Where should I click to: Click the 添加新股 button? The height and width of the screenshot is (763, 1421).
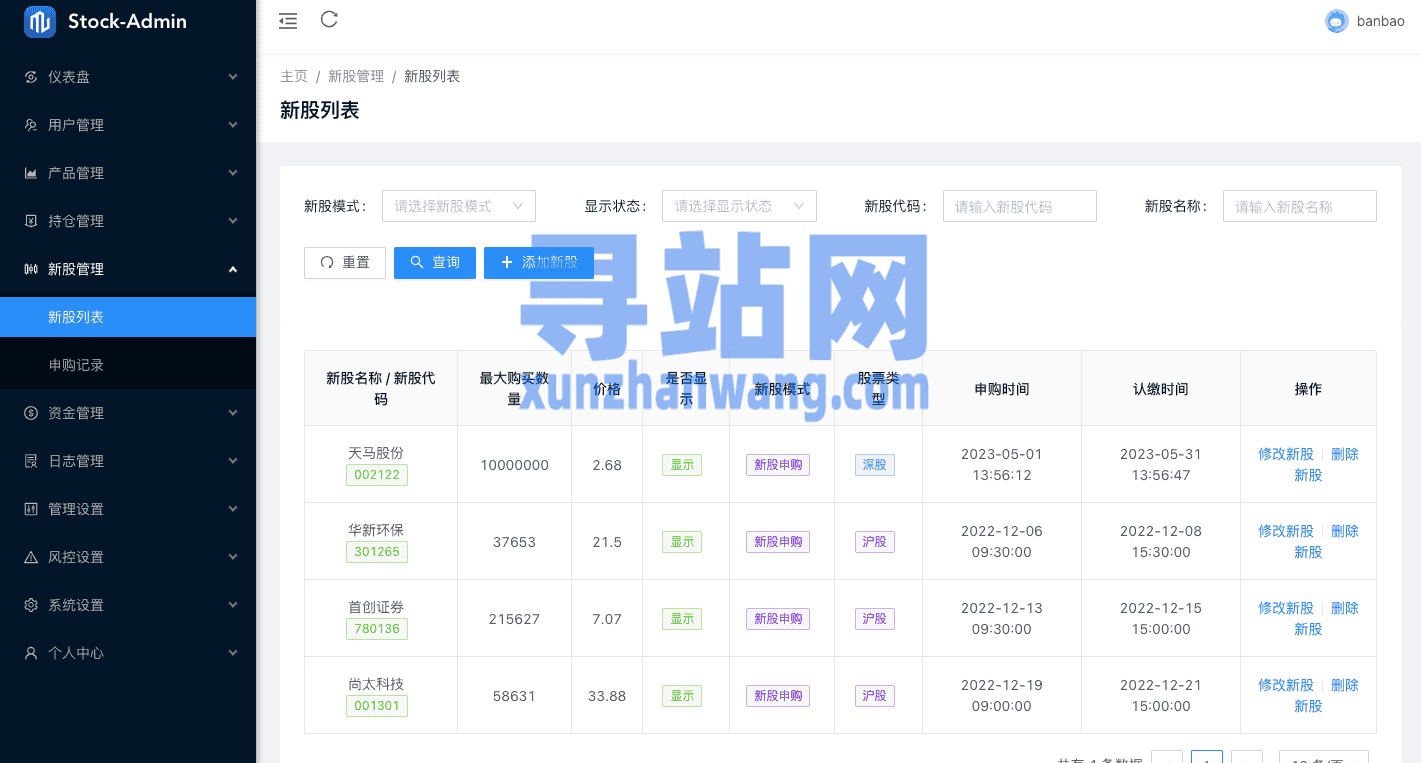click(539, 263)
